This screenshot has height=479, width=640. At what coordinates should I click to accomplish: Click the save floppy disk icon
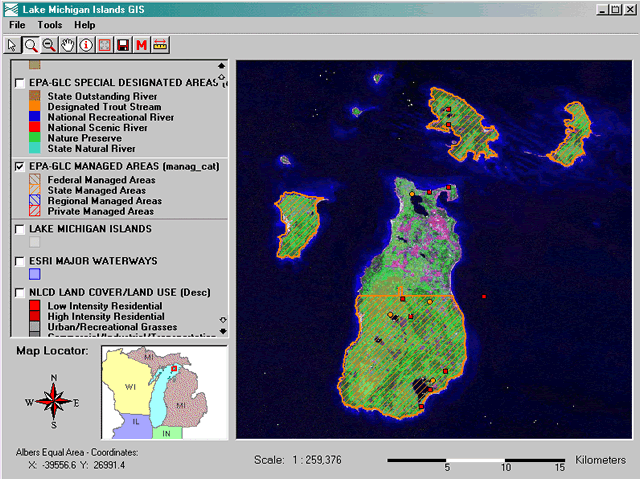(123, 45)
